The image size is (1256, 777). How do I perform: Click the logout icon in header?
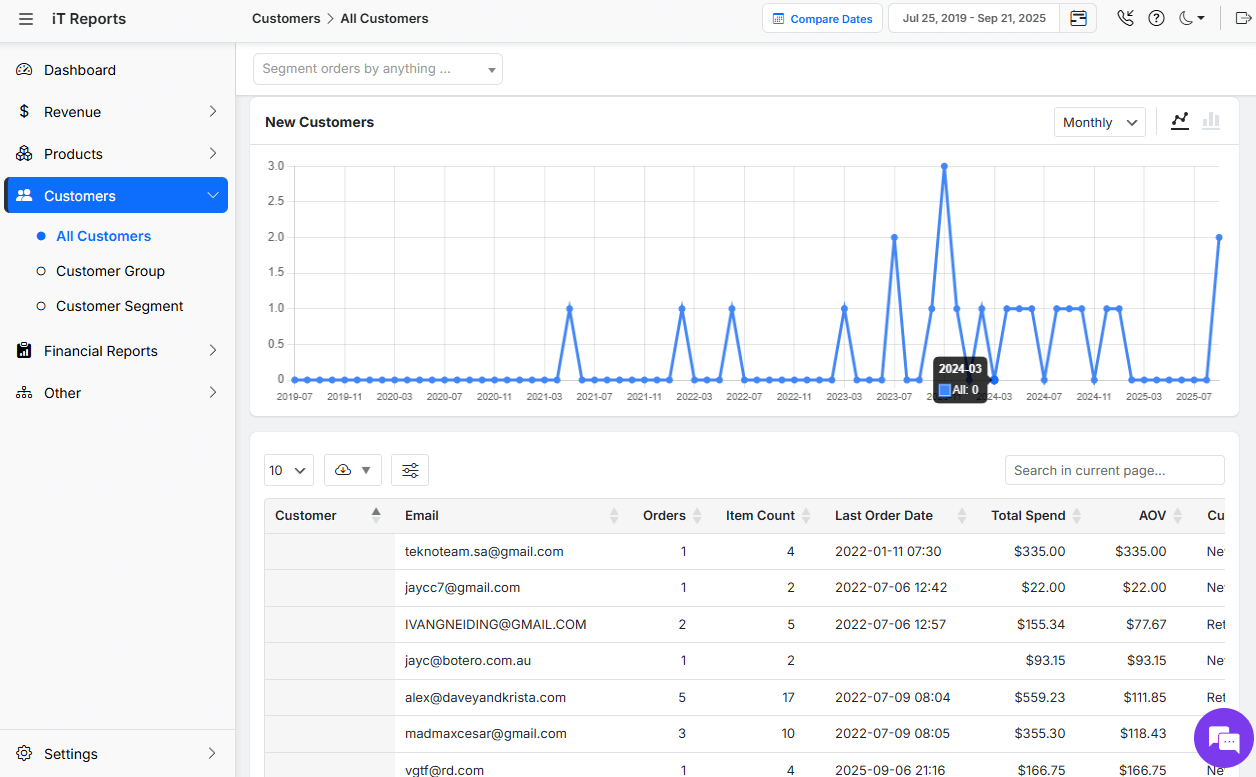pos(1243,19)
